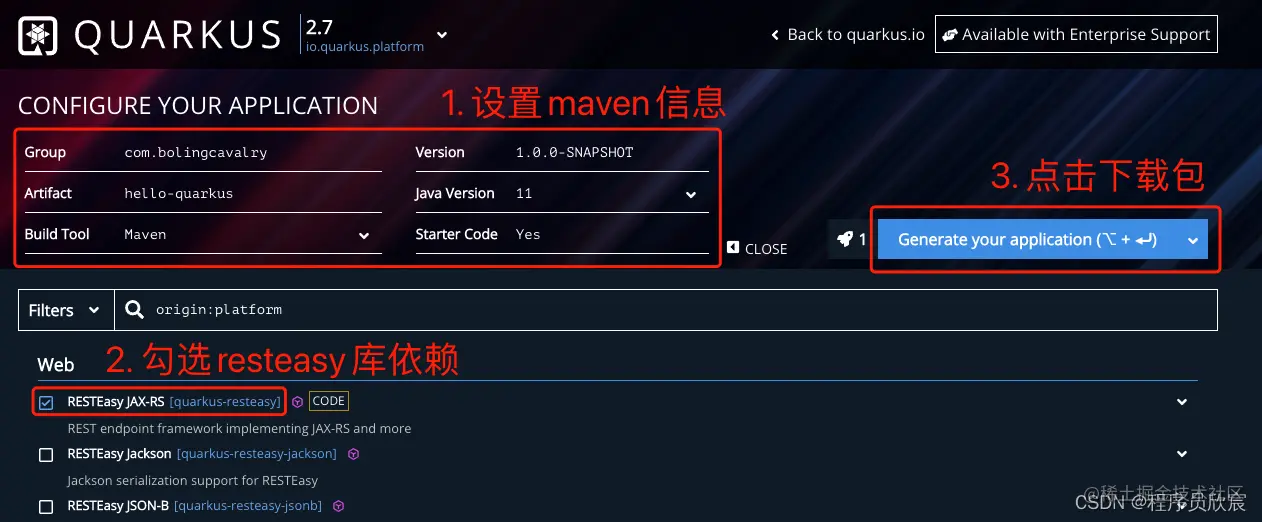Uncheck the RESTEasy JAX-RS extension checkbox
1262x522 pixels.
click(46, 403)
